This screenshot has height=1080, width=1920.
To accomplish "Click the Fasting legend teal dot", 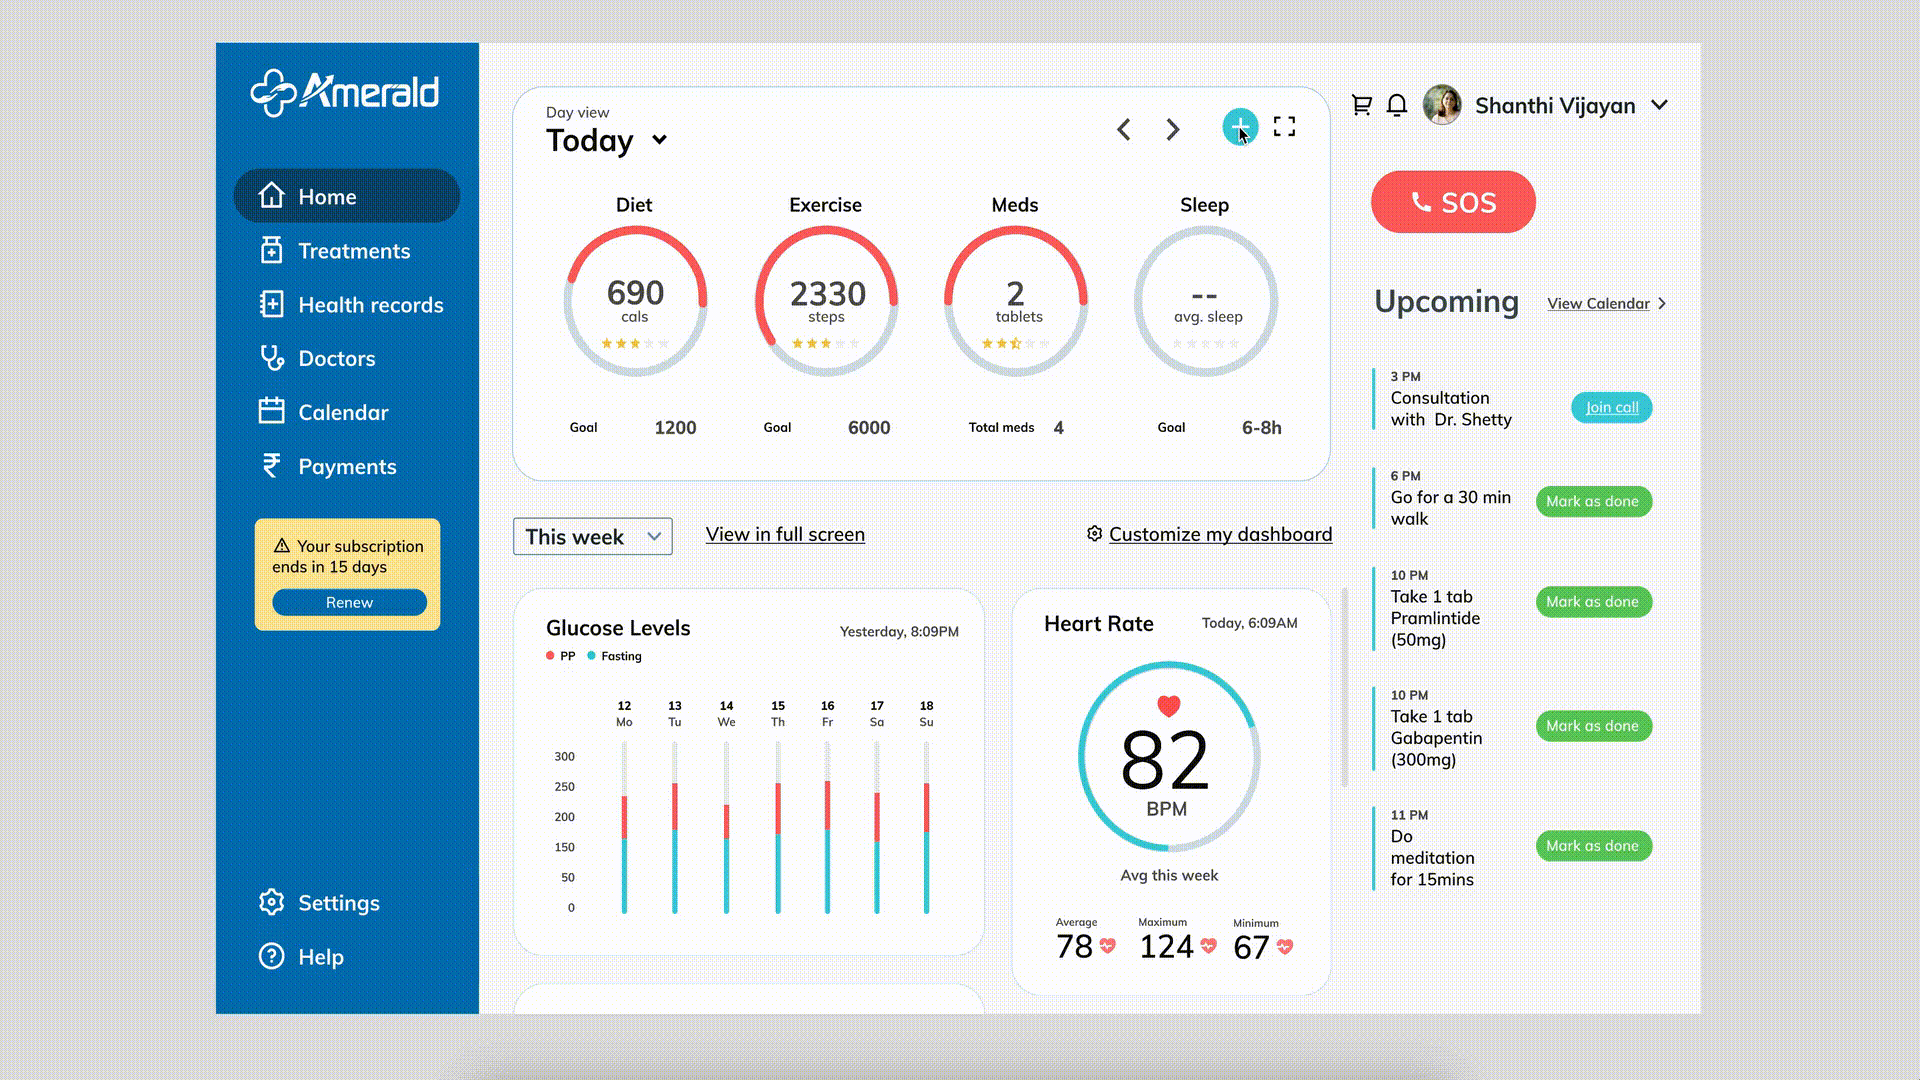I will point(591,656).
